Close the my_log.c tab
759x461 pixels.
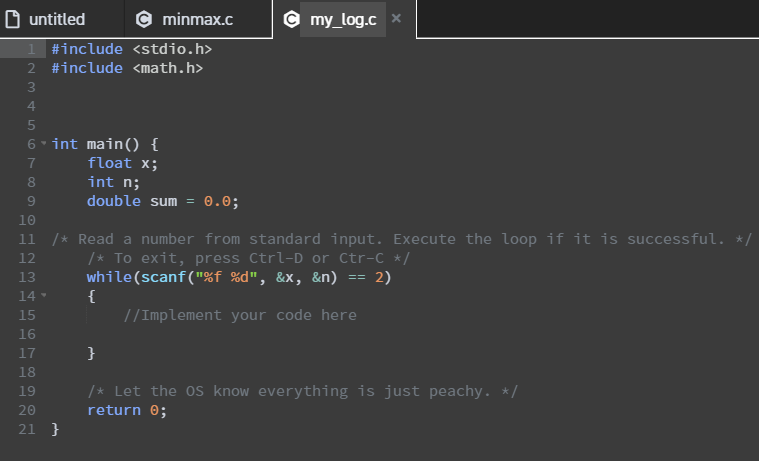(396, 18)
